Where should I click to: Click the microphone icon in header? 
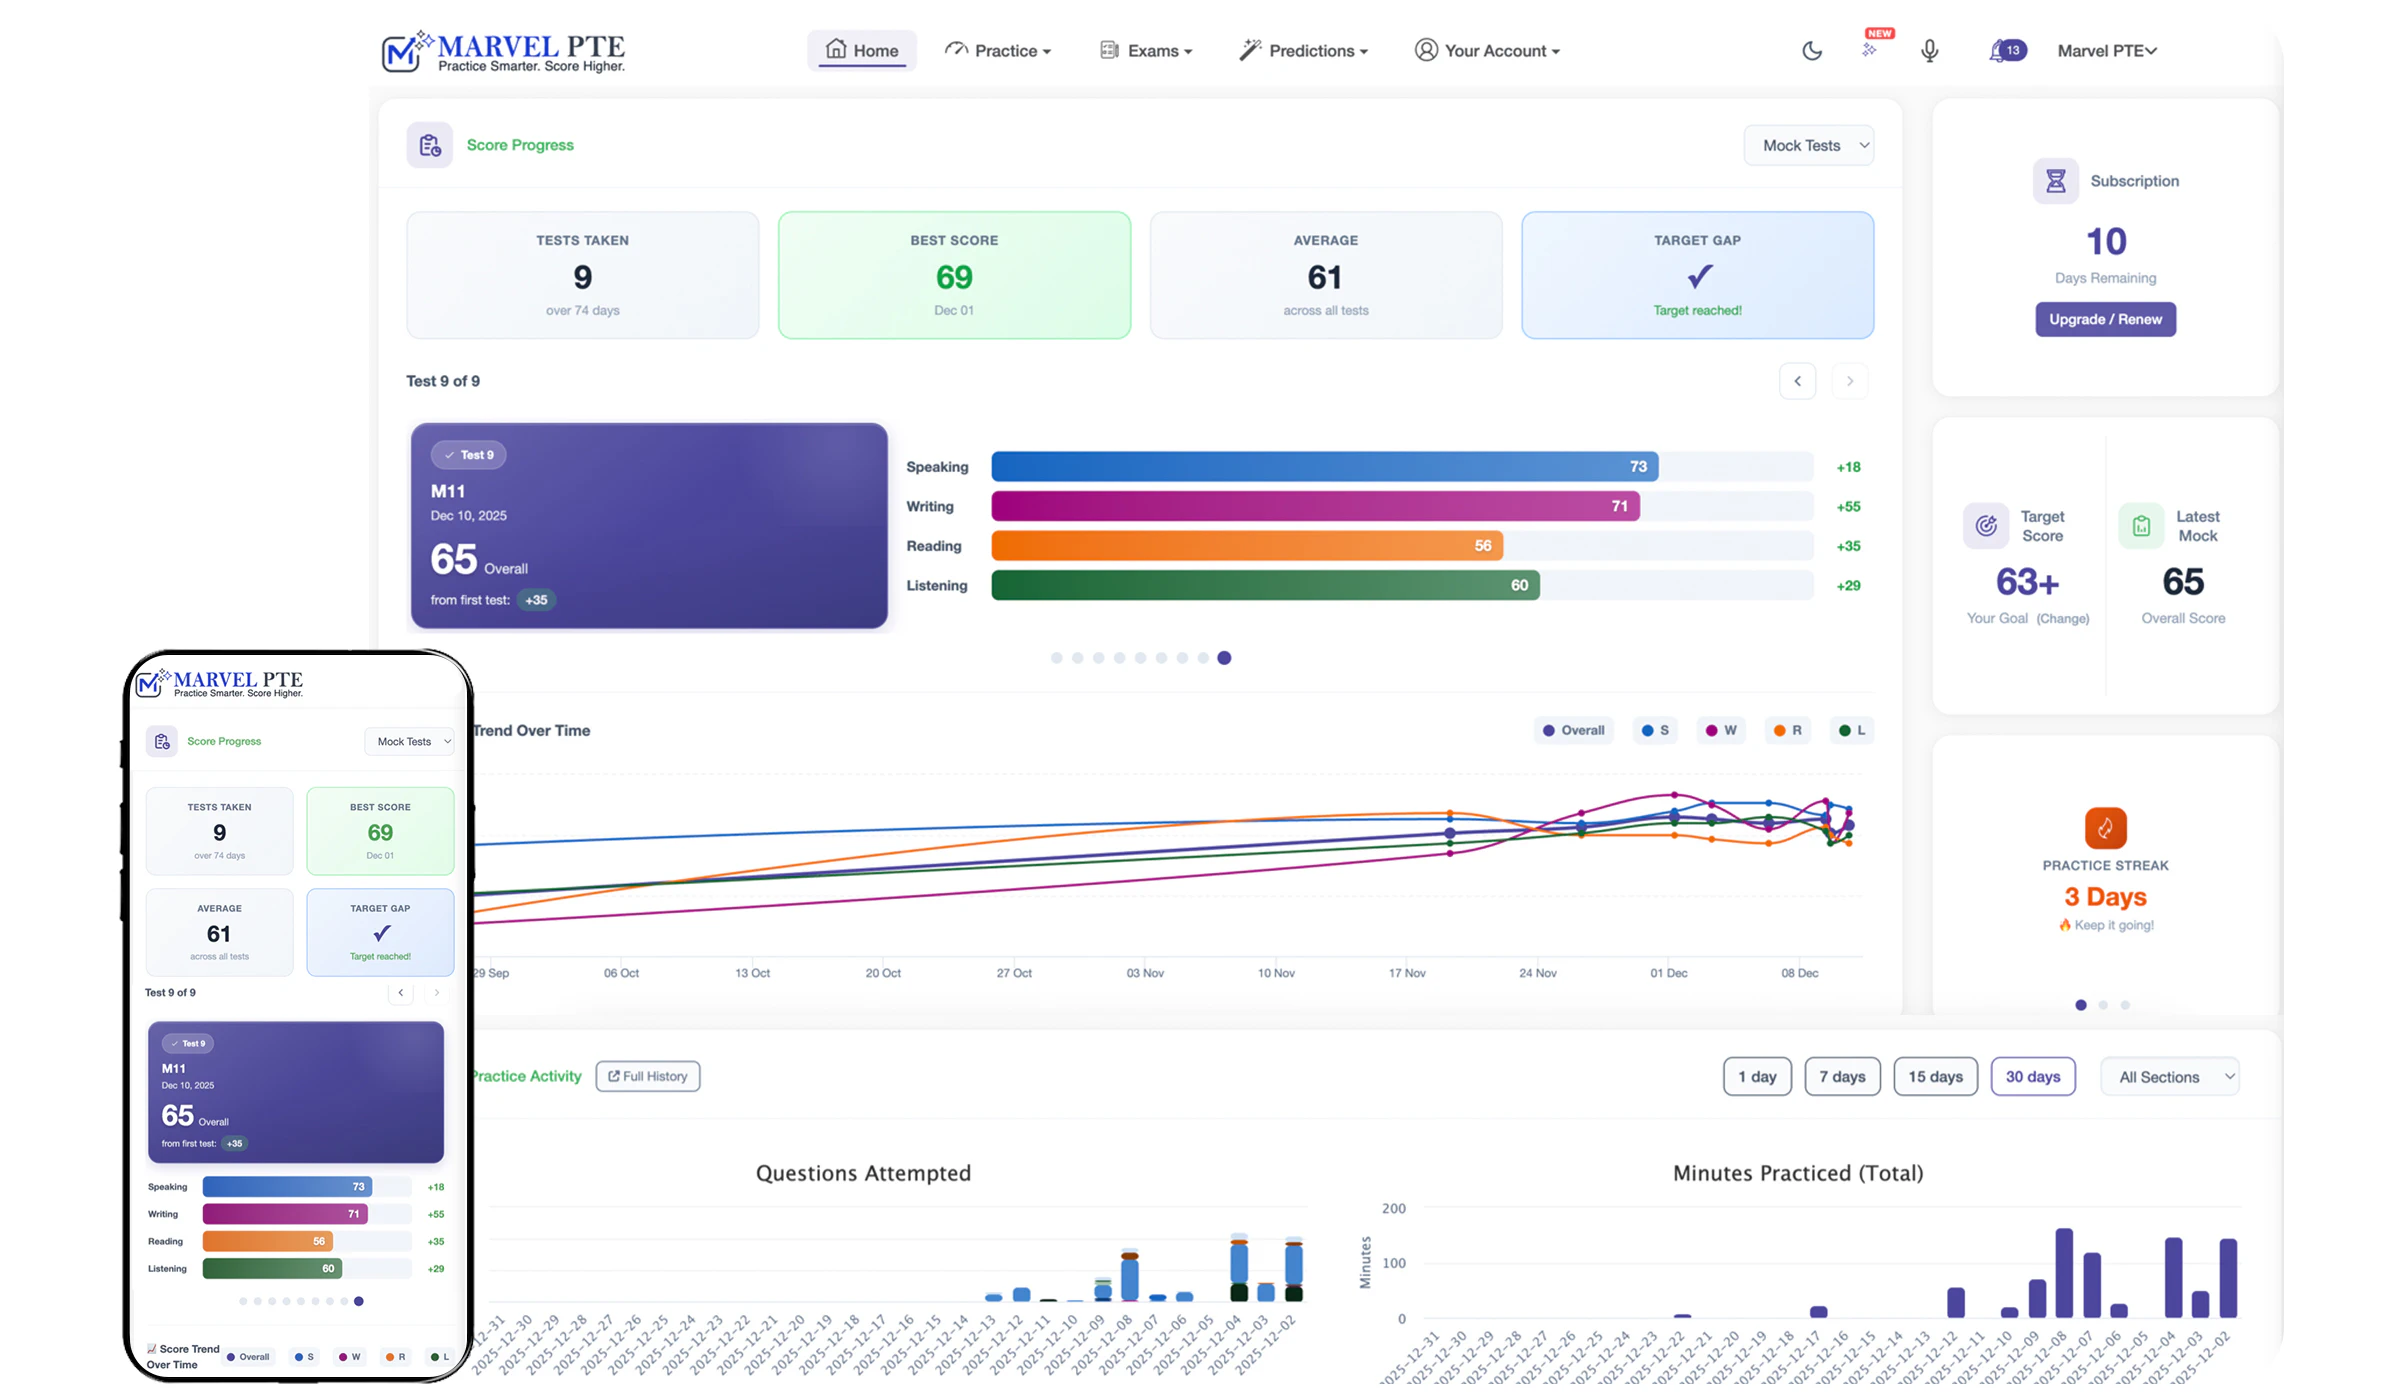point(1929,51)
